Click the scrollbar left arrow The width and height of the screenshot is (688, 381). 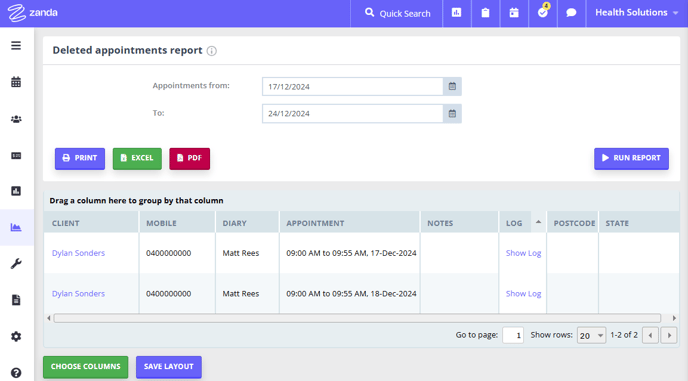[x=49, y=318]
